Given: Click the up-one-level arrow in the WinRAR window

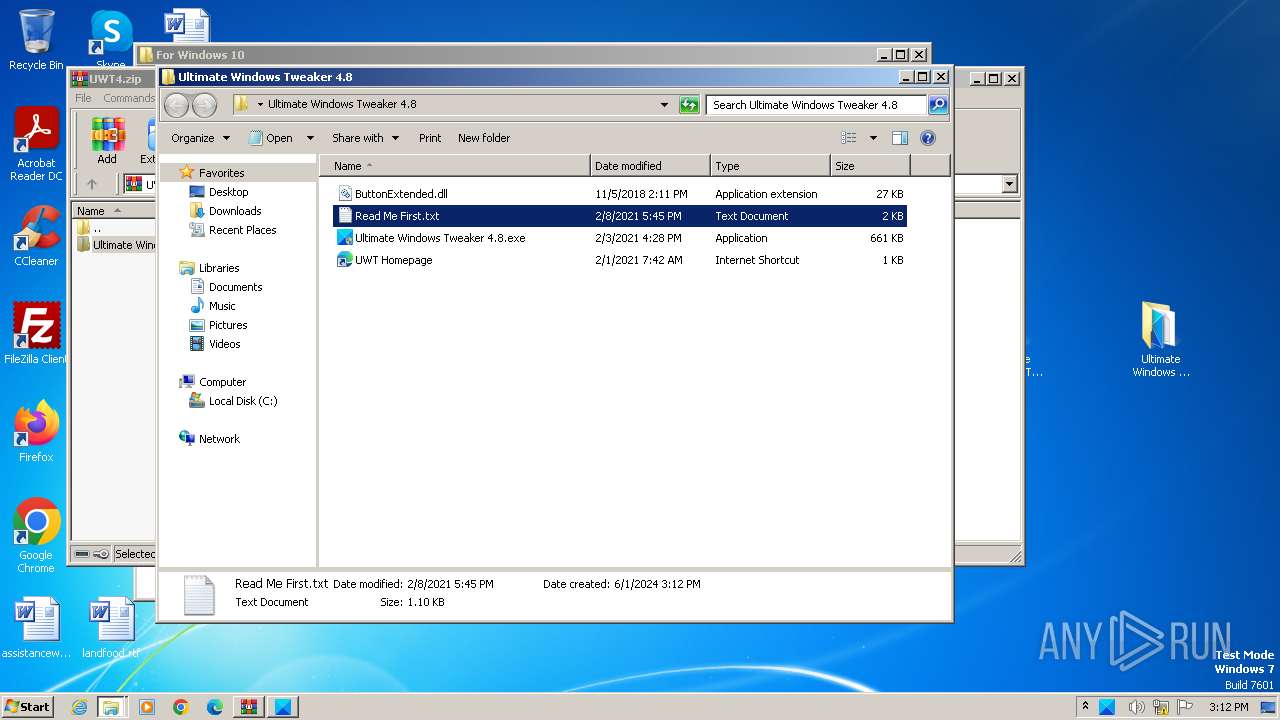Looking at the screenshot, I should tap(92, 184).
